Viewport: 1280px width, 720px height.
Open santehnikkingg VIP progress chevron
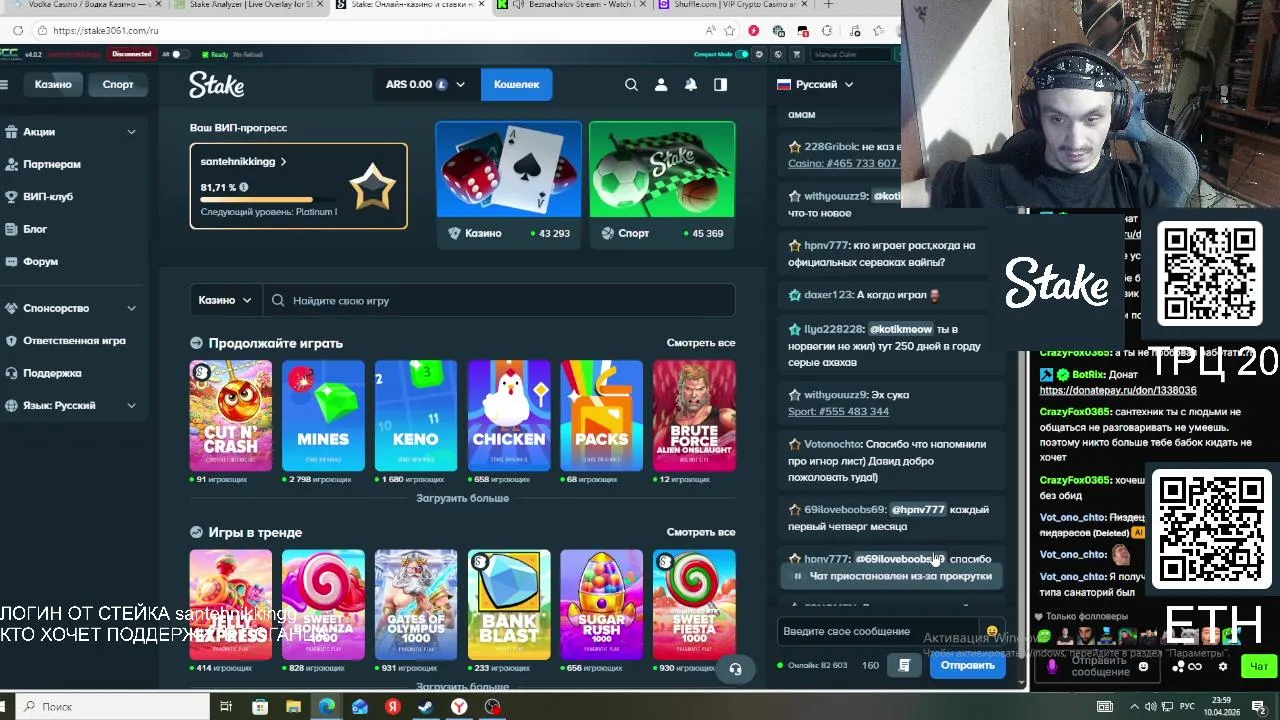[284, 162]
